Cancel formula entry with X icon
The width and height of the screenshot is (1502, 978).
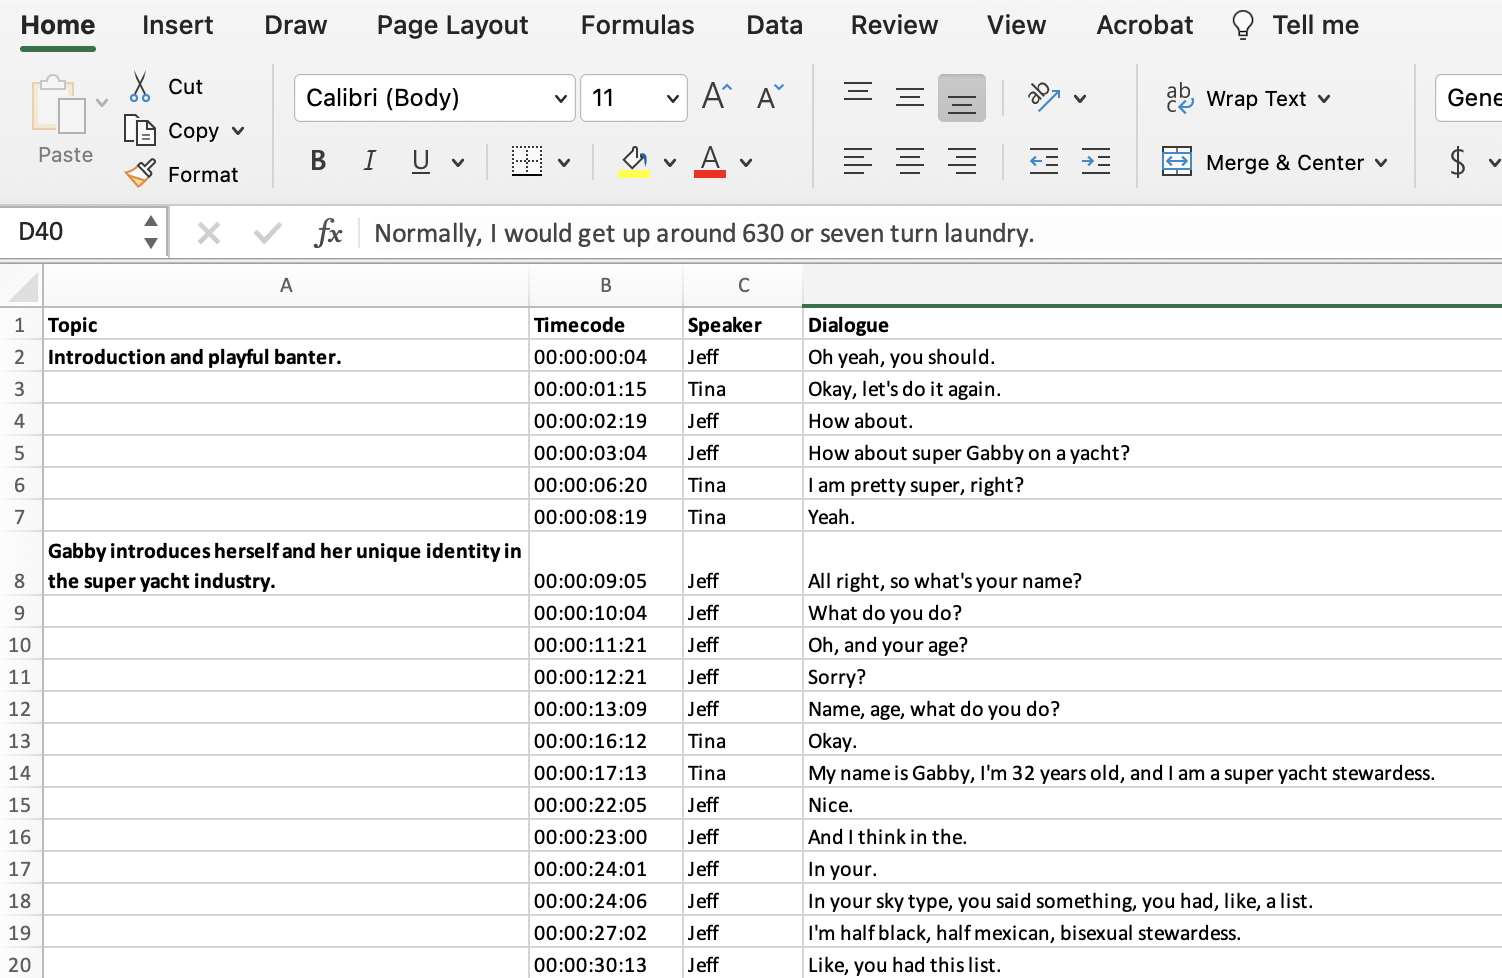pyautogui.click(x=209, y=233)
